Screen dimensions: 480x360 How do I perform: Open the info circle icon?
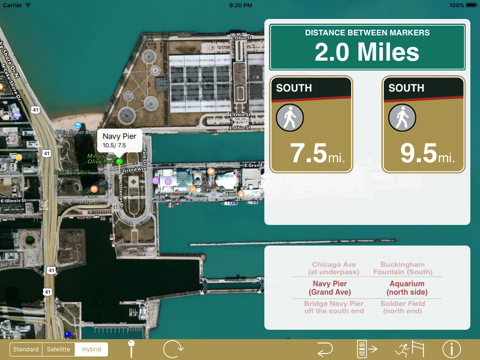point(451,349)
